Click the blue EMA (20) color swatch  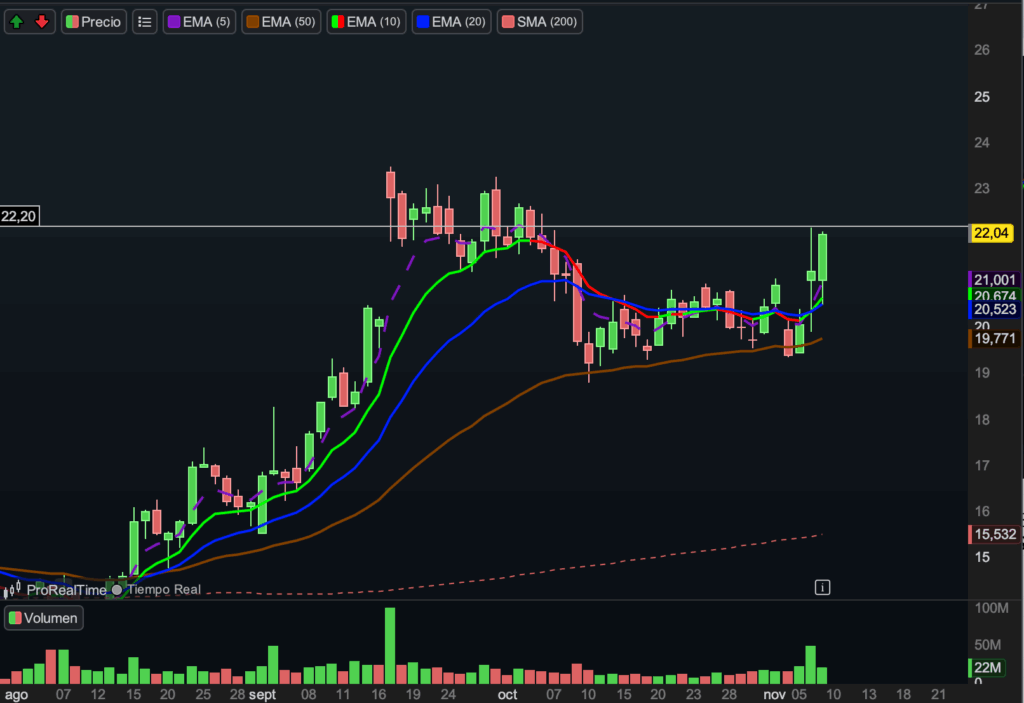pos(422,21)
